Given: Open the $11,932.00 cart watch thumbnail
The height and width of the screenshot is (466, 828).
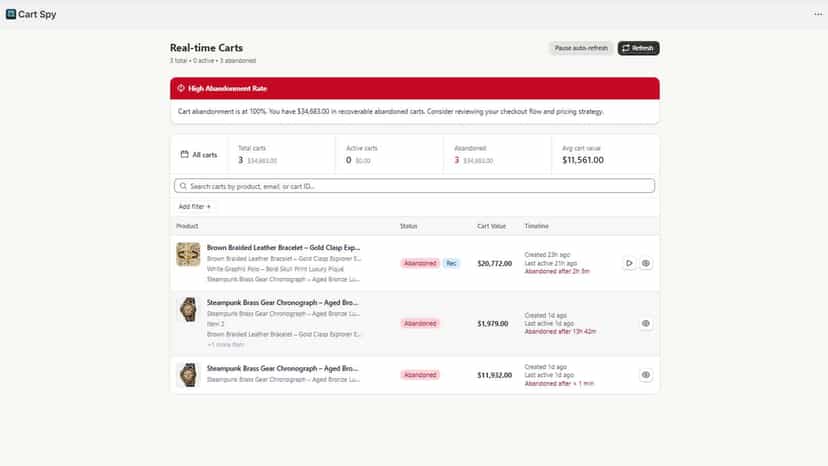Looking at the screenshot, I should click(x=188, y=375).
